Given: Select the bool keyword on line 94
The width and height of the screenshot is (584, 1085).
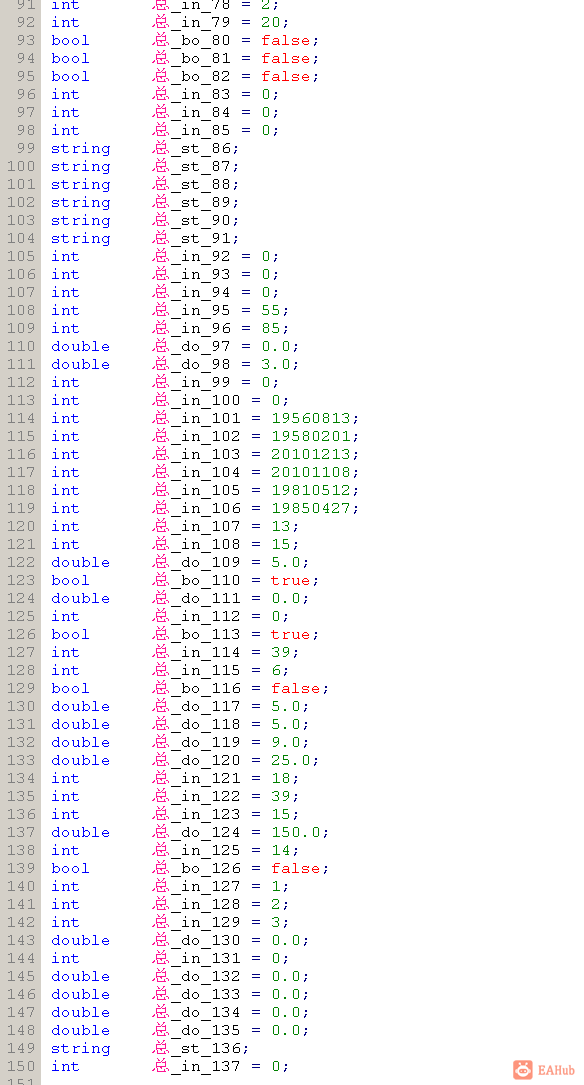Looking at the screenshot, I should (x=71, y=58).
